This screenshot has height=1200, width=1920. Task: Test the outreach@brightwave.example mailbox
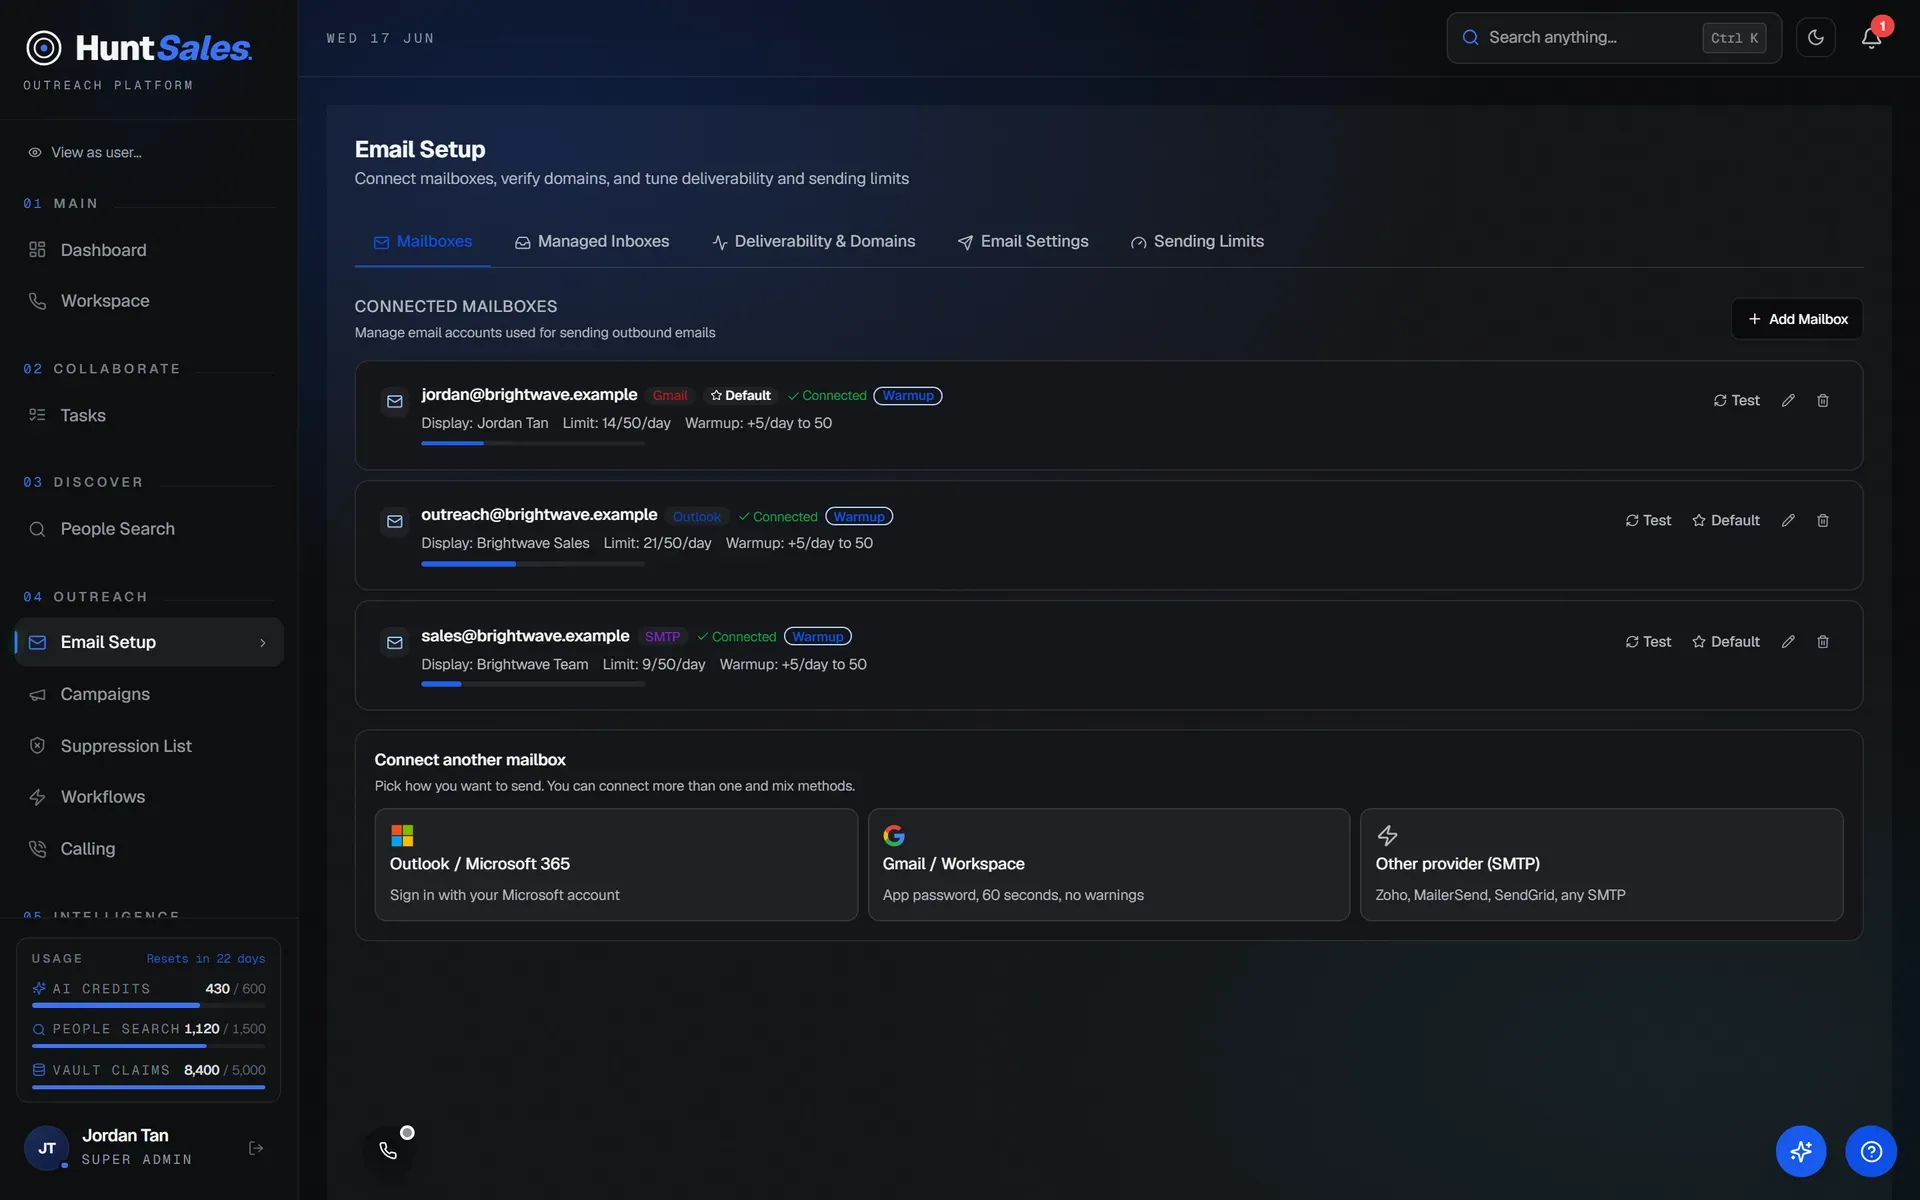click(1648, 521)
